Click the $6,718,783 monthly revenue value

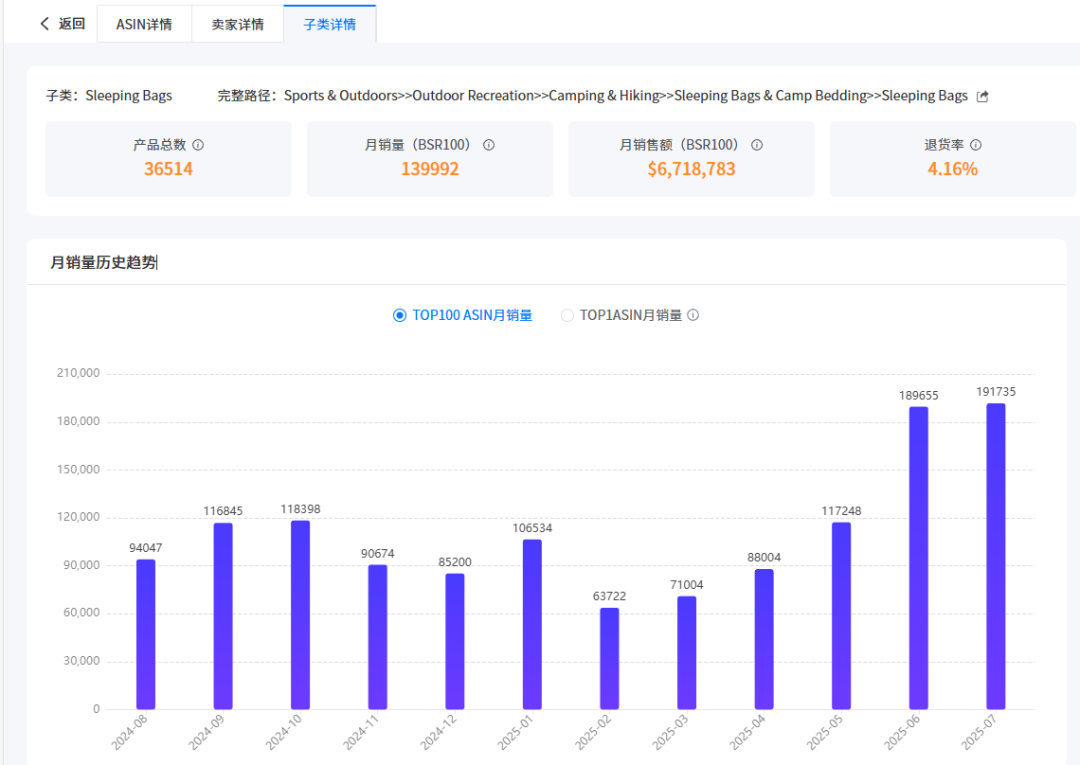[x=691, y=169]
